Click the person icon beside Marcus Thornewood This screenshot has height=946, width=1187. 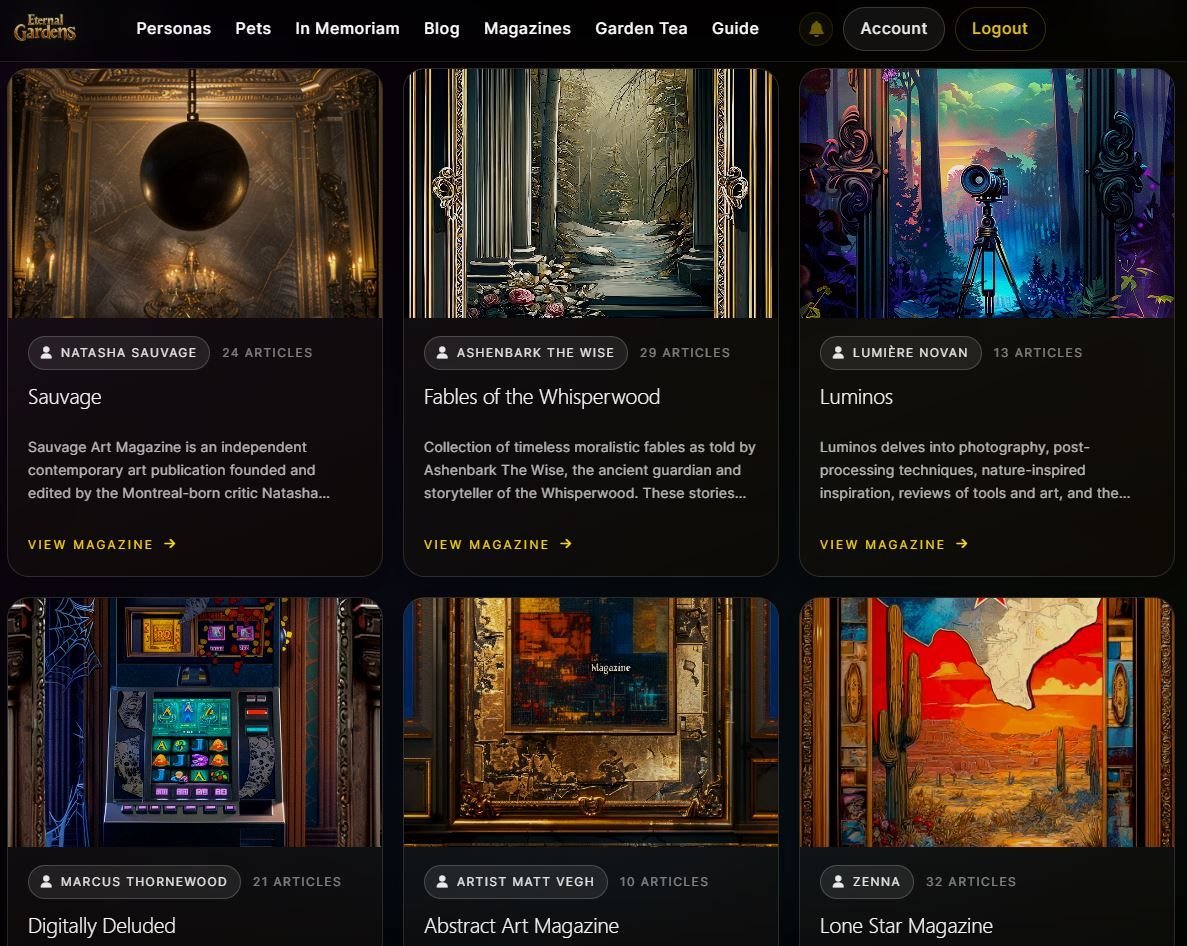[46, 882]
